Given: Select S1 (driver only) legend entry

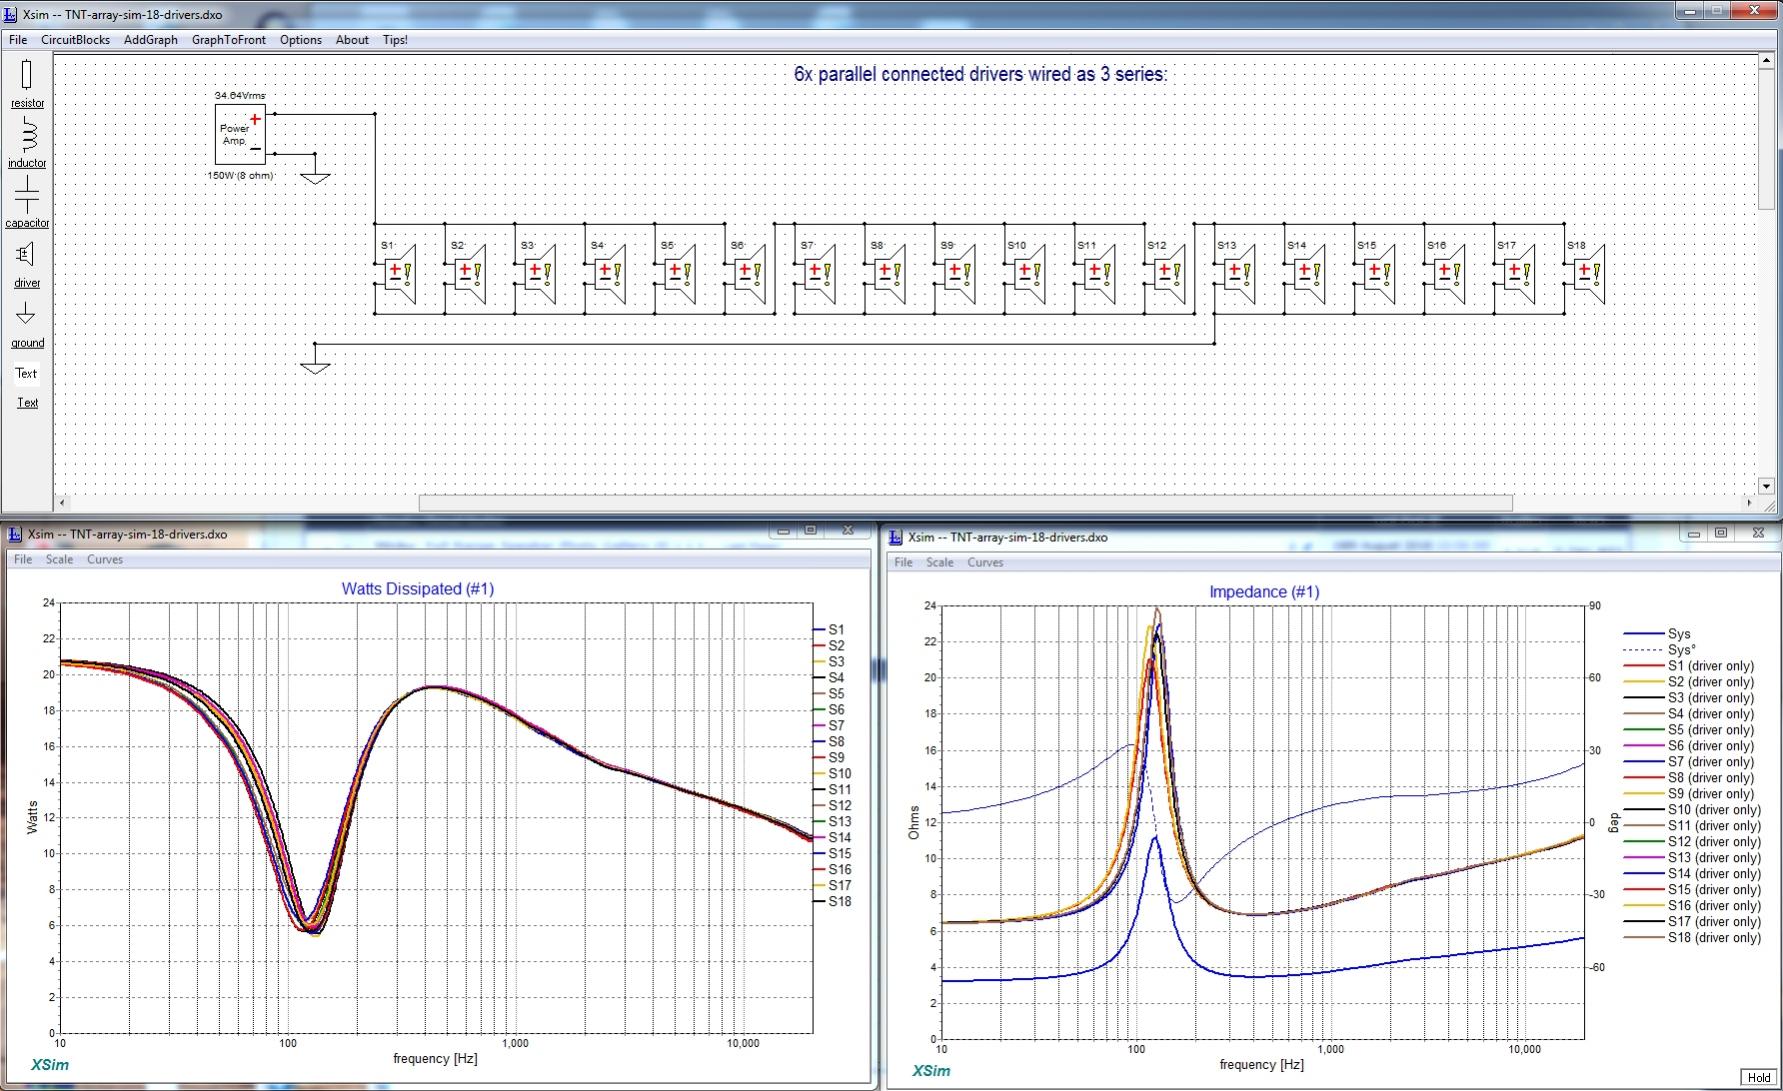Looking at the screenshot, I should [1689, 666].
